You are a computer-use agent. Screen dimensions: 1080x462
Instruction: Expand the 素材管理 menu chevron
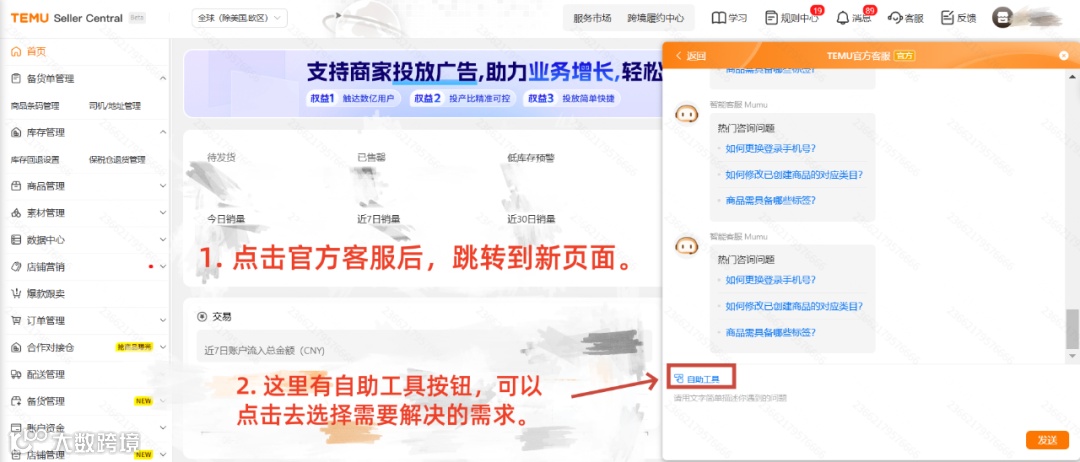tap(163, 213)
